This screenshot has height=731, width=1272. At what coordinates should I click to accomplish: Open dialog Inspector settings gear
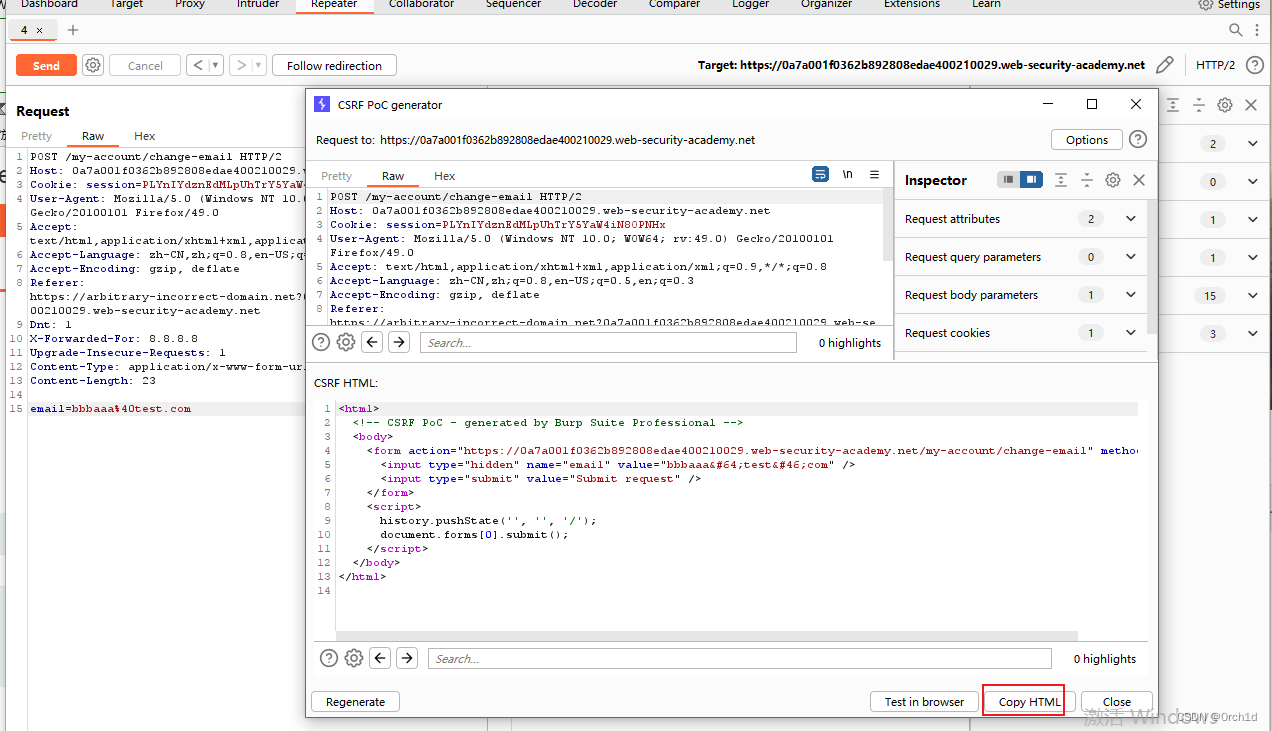click(x=1113, y=180)
